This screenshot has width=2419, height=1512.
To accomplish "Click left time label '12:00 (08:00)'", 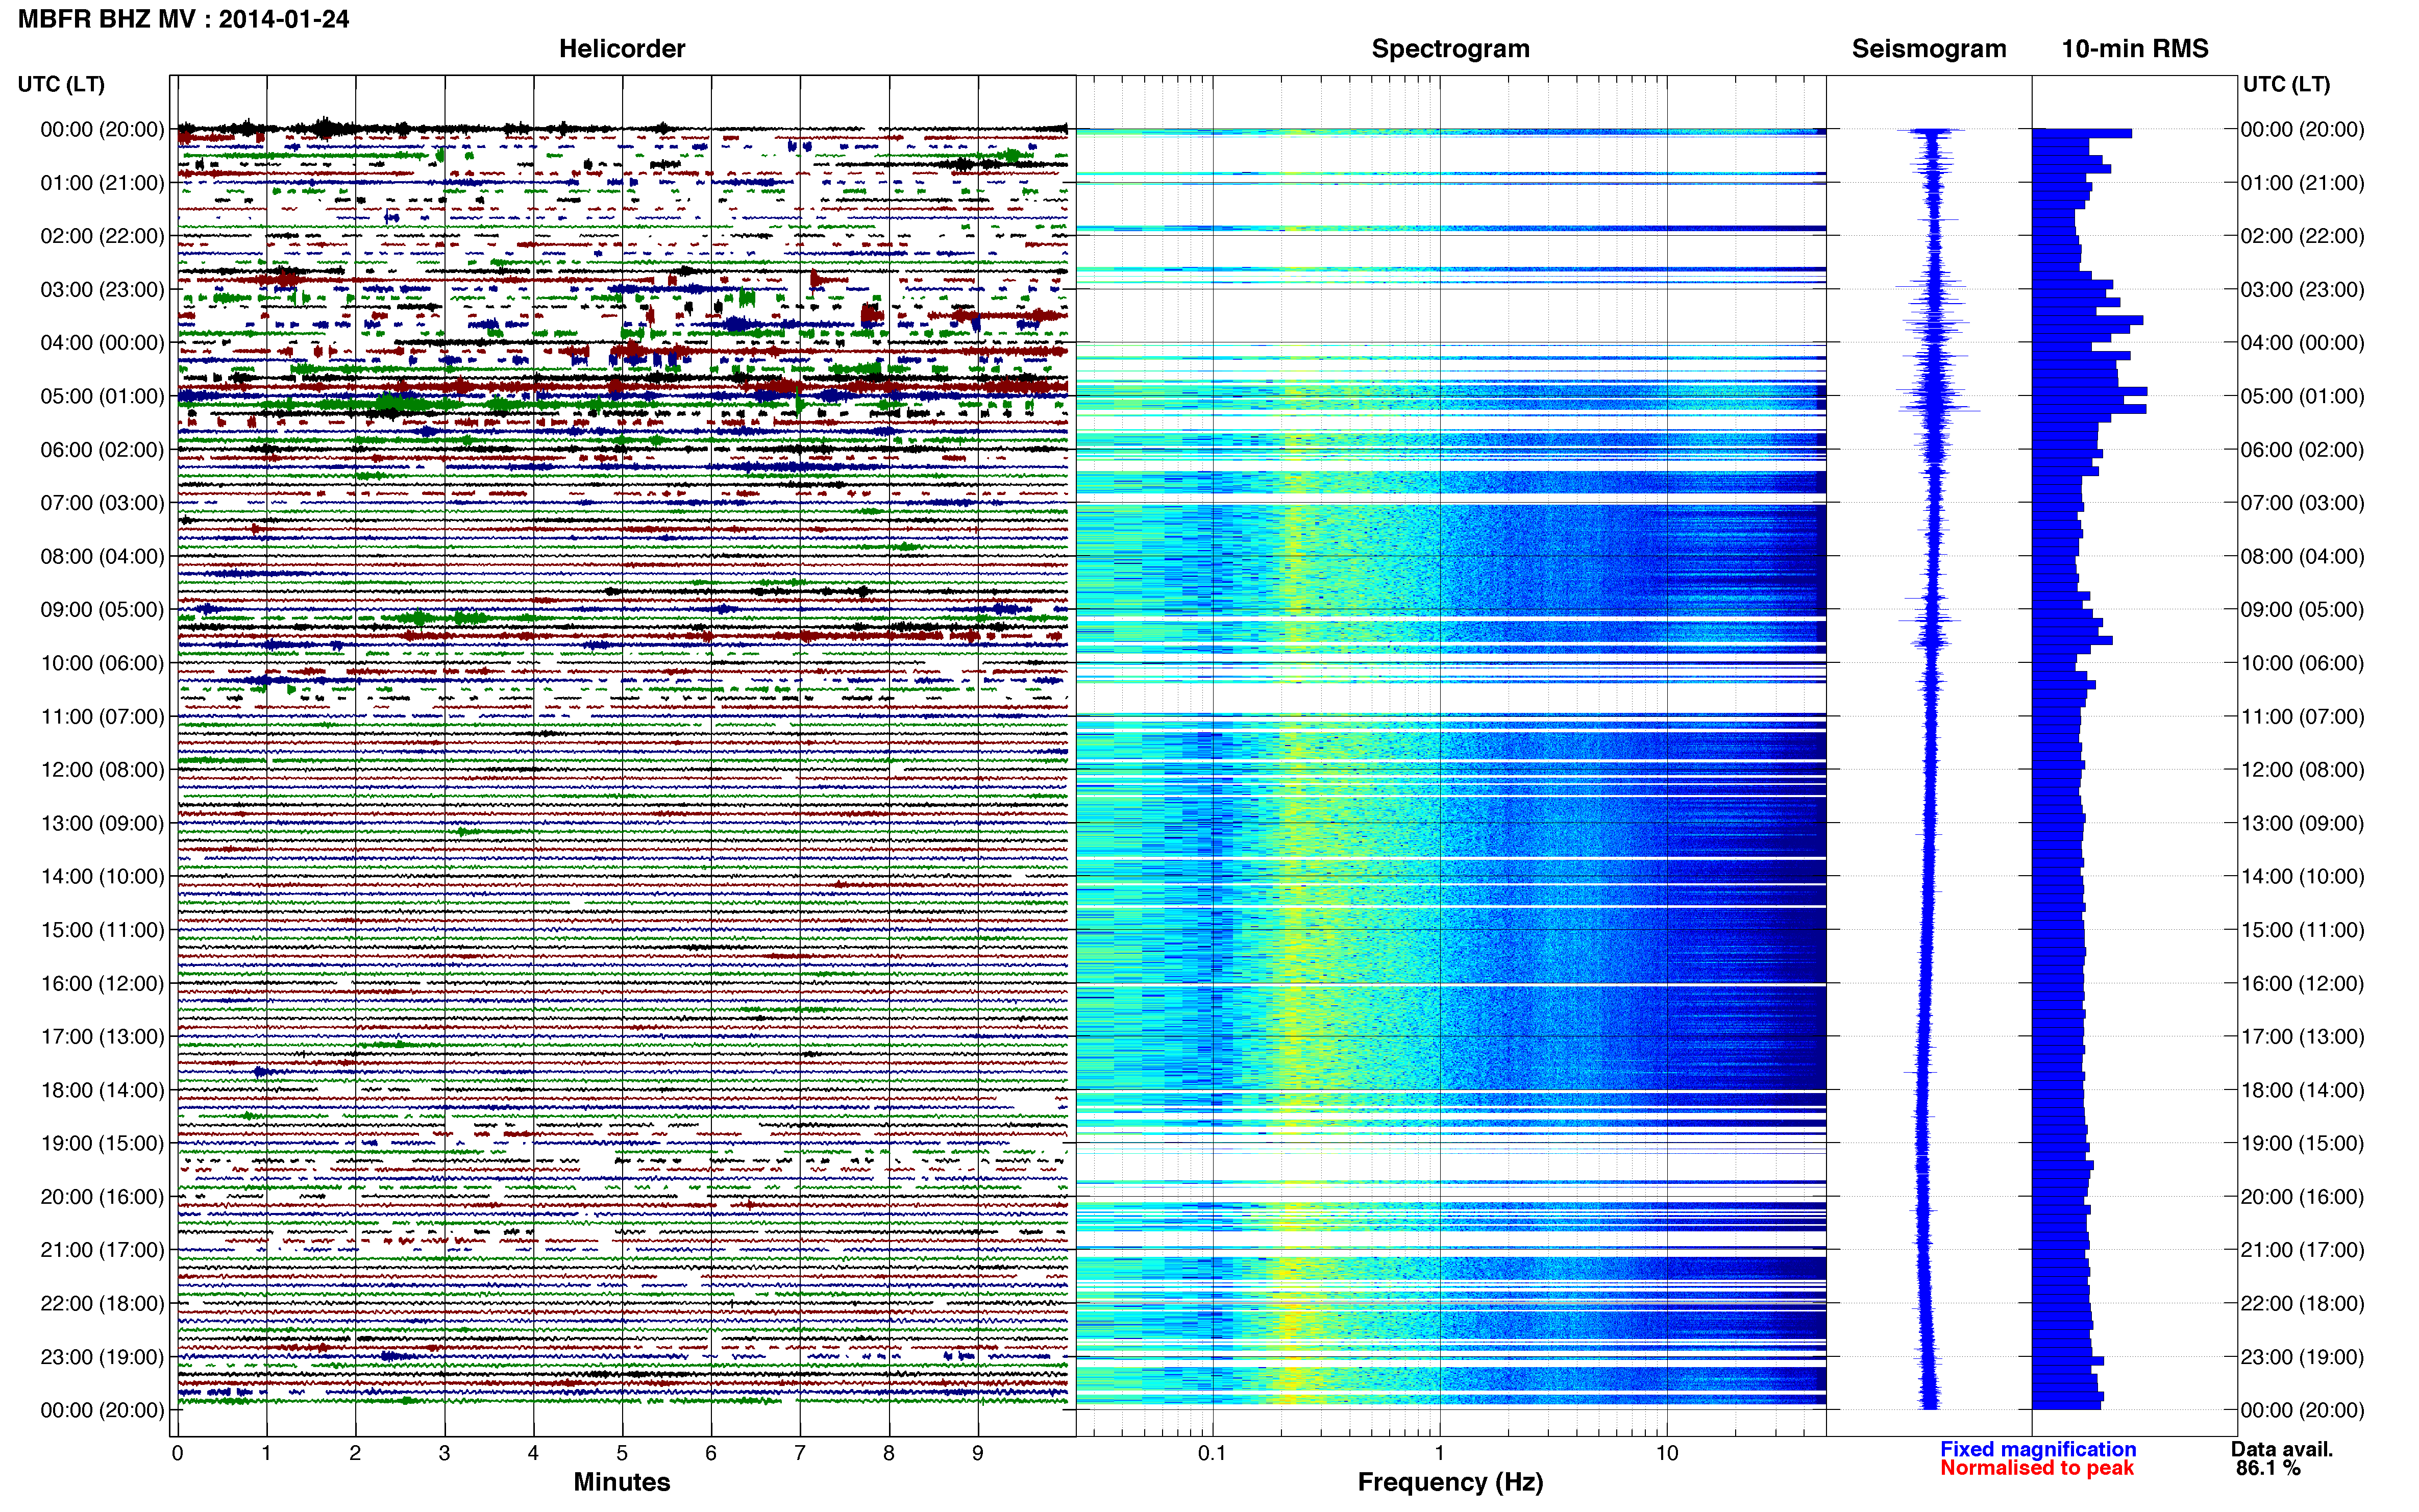I will (102, 770).
